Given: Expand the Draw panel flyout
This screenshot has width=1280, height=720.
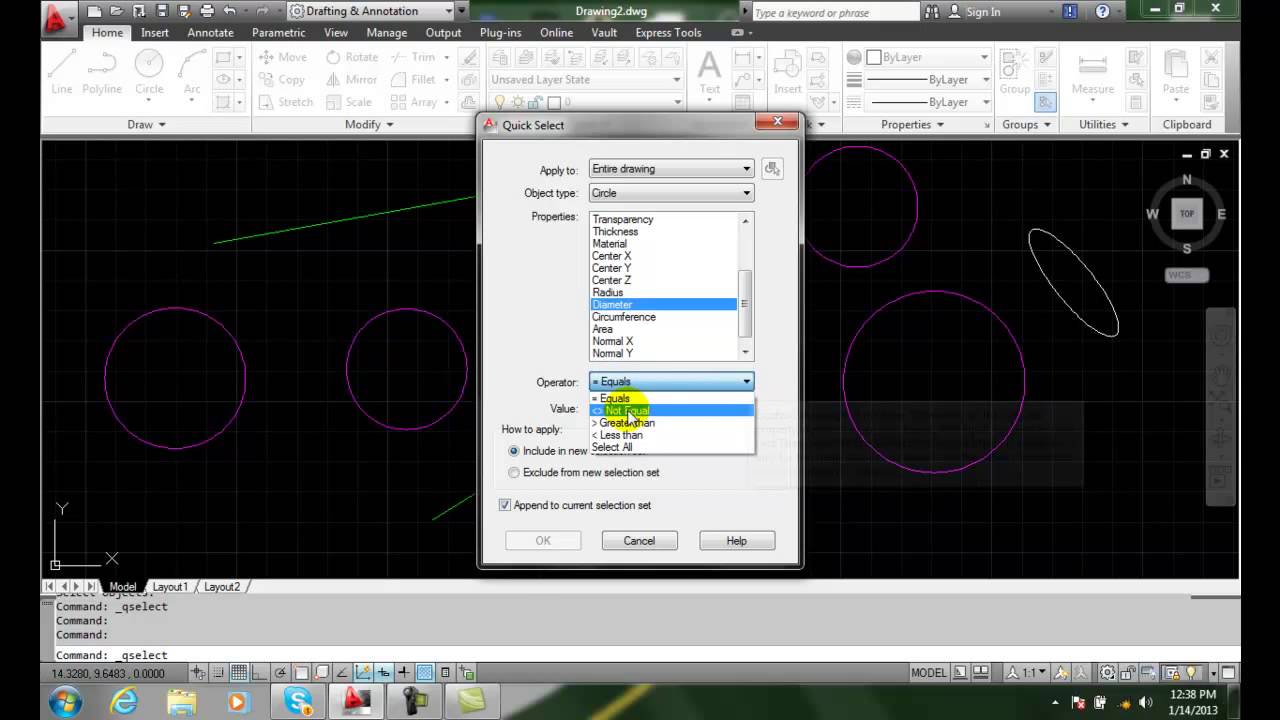Looking at the screenshot, I should point(146,125).
